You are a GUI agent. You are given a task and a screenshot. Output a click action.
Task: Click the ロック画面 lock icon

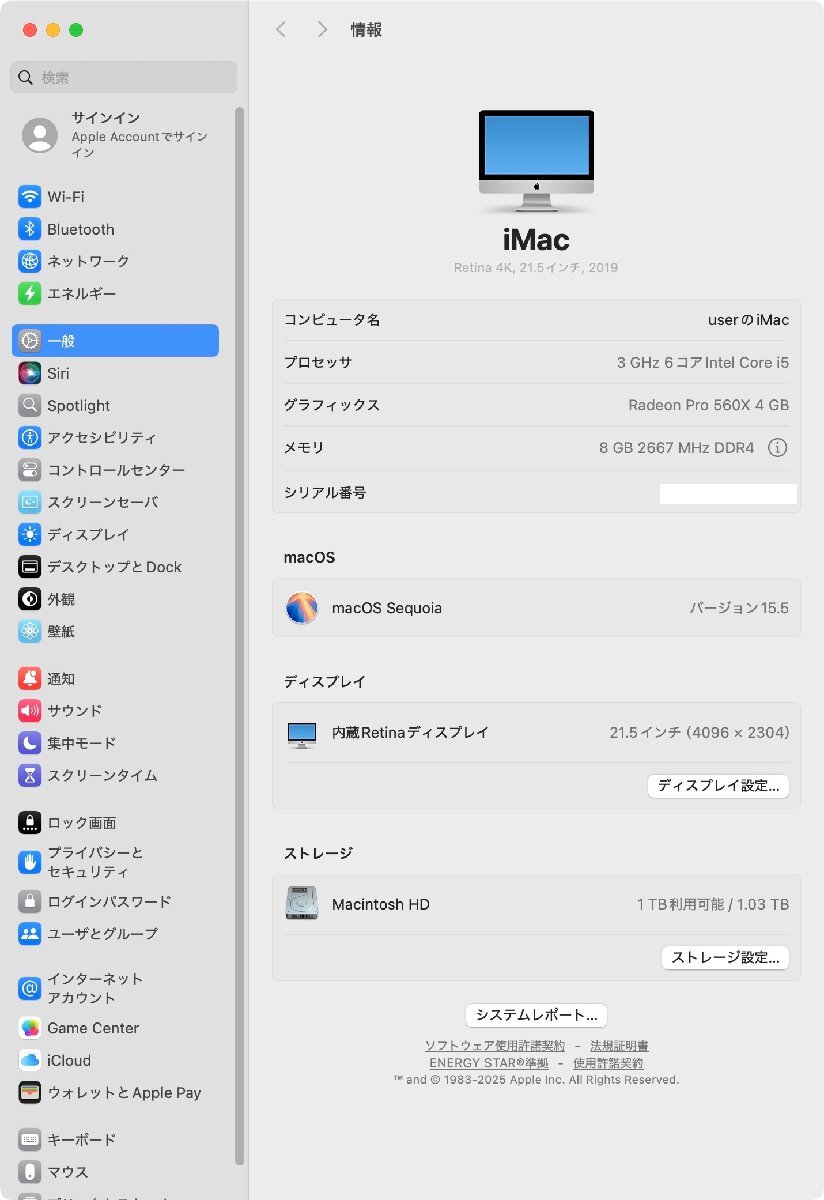pos(30,823)
